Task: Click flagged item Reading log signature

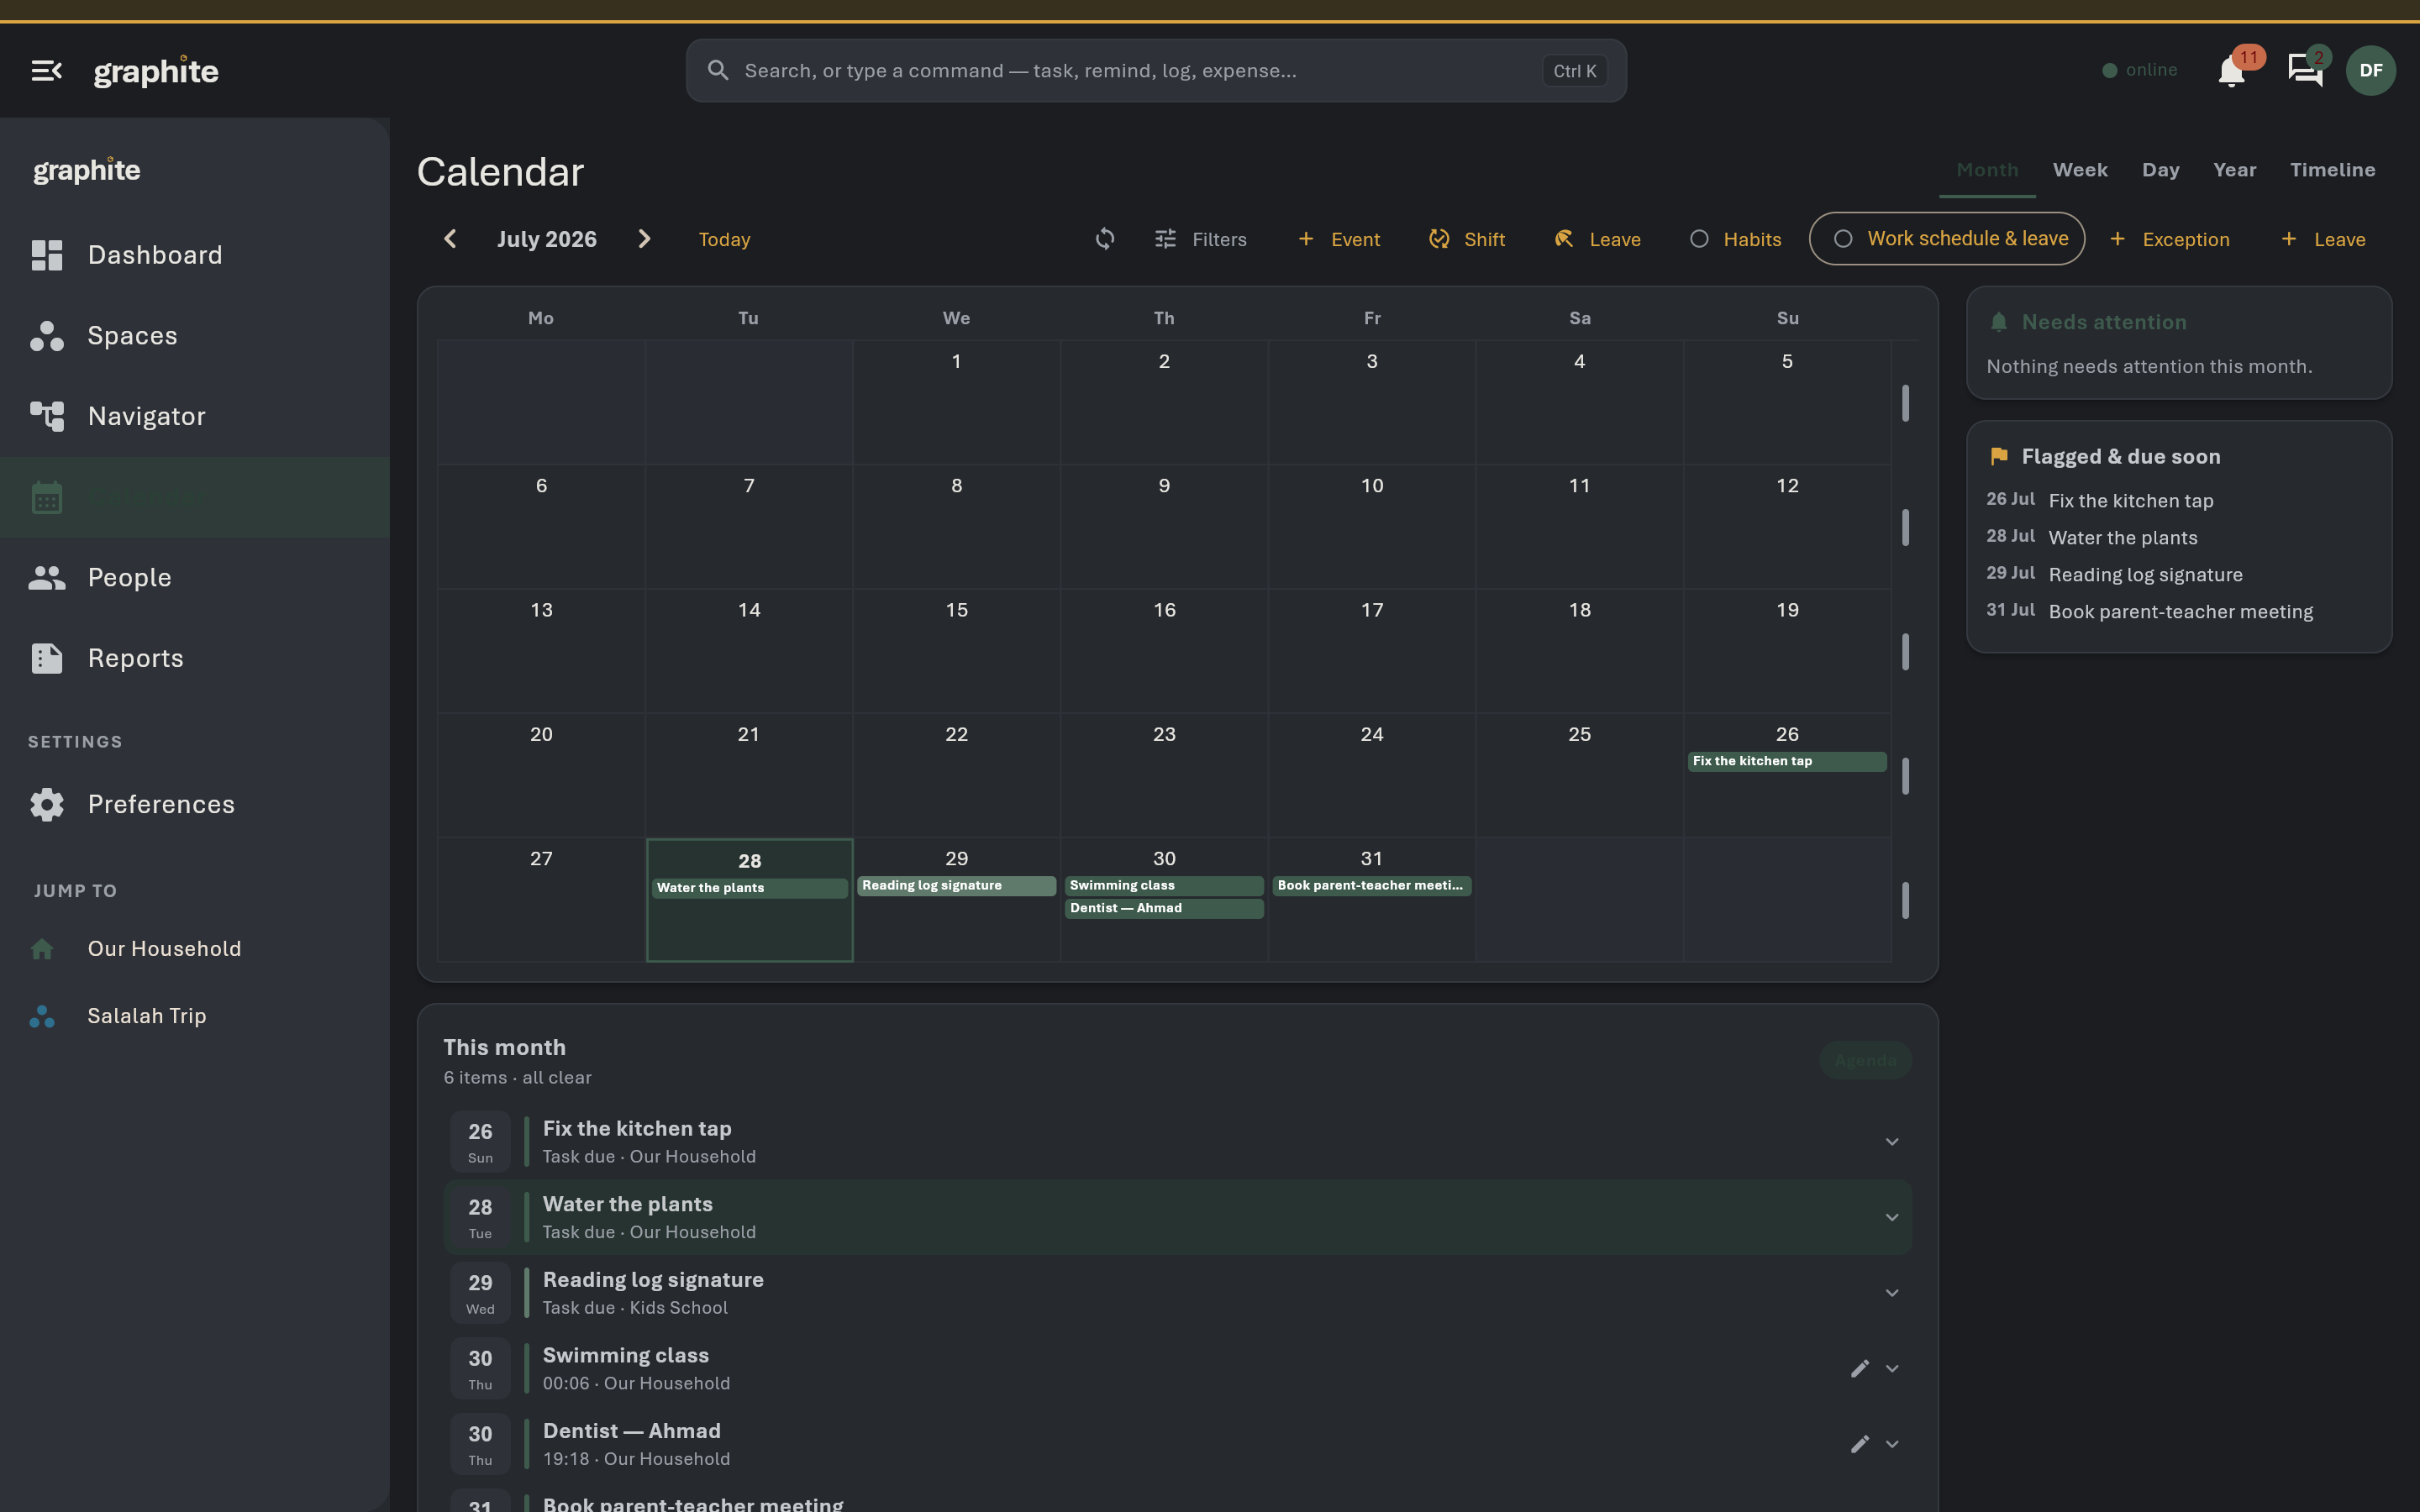Action: click(x=2145, y=575)
